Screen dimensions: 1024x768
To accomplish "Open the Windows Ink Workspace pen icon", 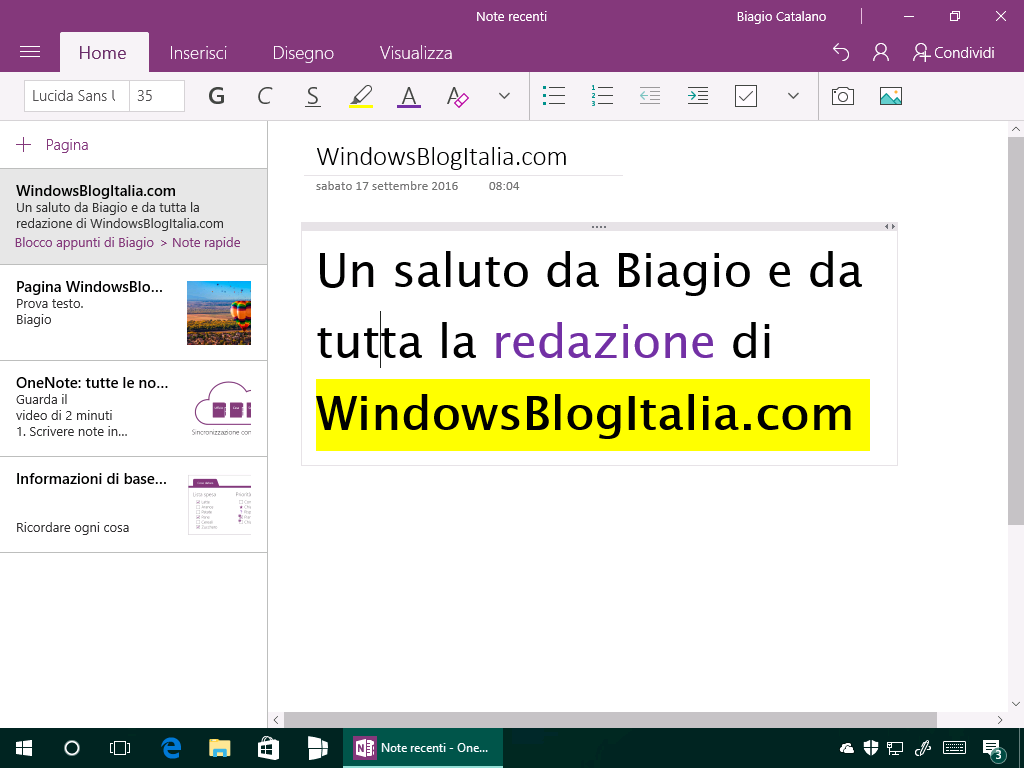I will coord(923,748).
